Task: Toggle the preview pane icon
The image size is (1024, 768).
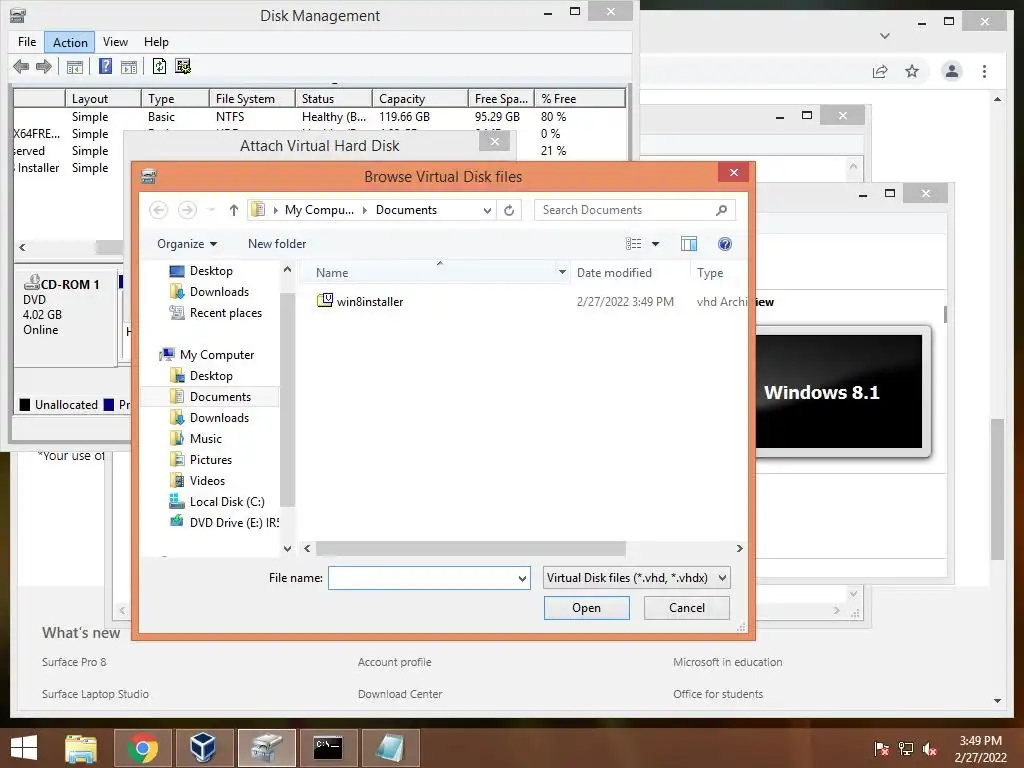Action: click(x=689, y=244)
